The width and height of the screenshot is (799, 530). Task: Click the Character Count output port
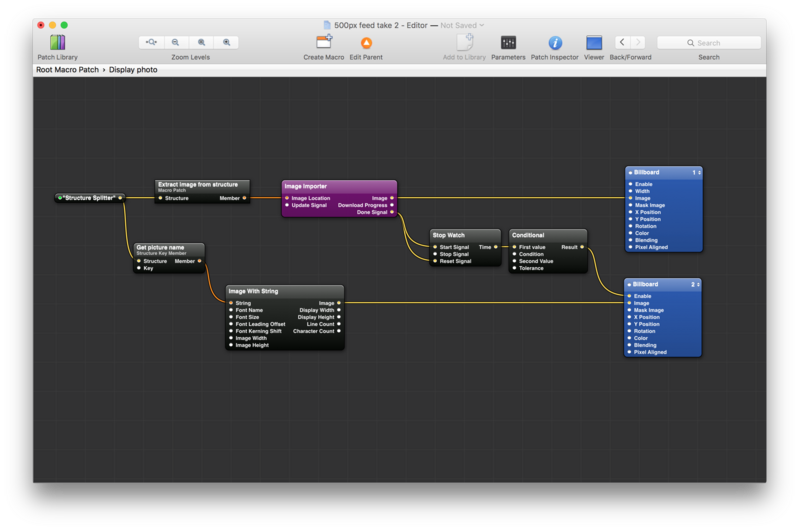click(339, 331)
